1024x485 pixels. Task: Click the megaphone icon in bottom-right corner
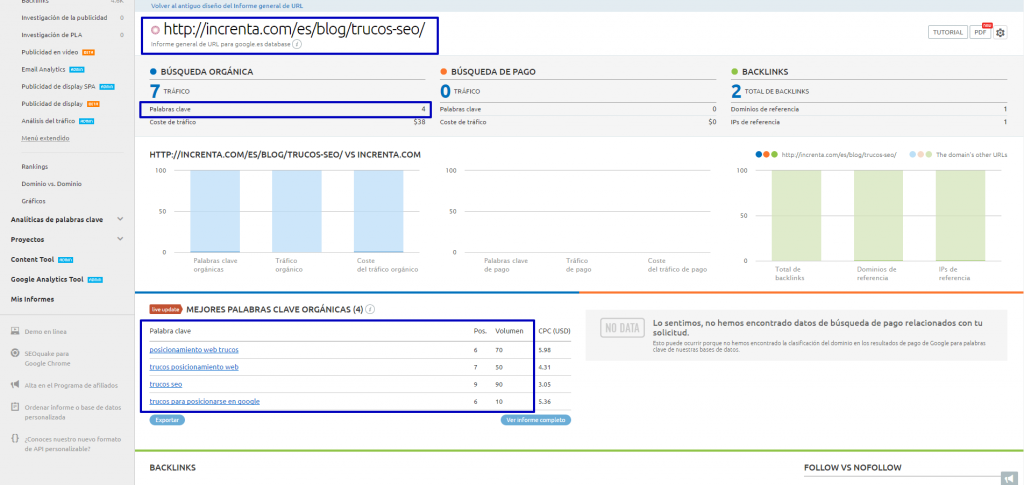click(1009, 478)
